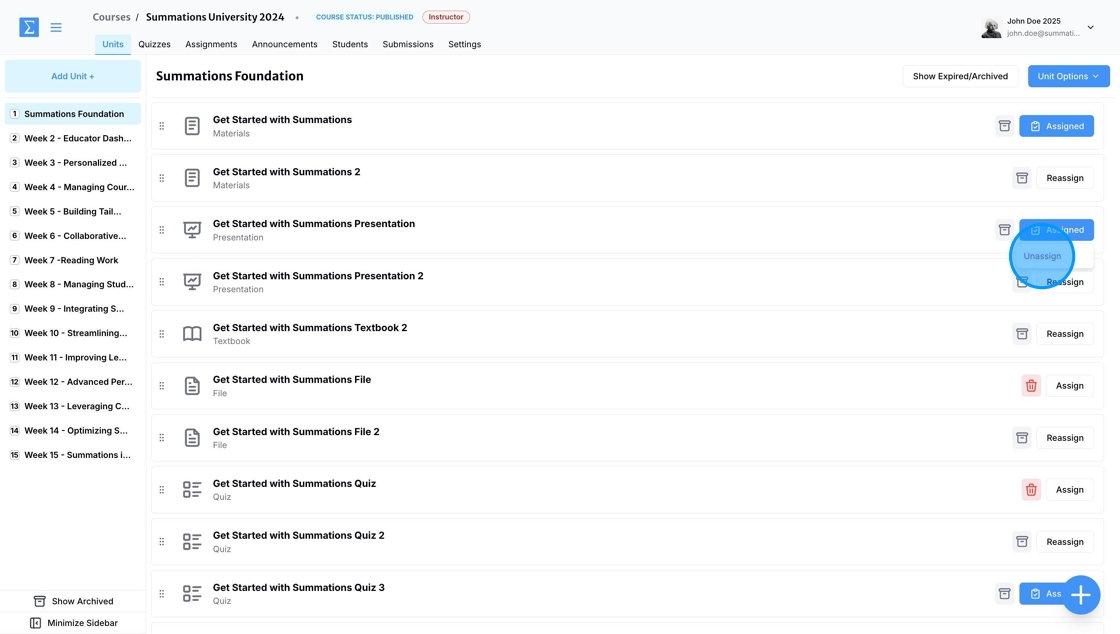Archive Get Started with Summations Quiz 3

[1004, 593]
